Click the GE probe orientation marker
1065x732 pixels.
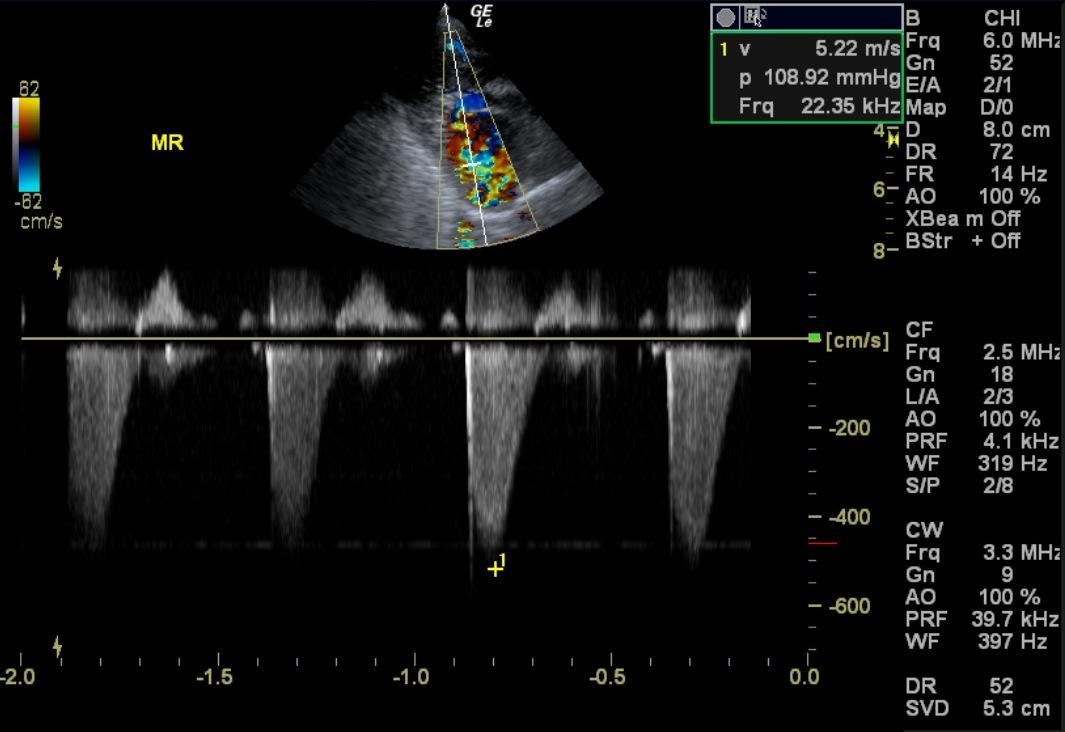tap(481, 16)
